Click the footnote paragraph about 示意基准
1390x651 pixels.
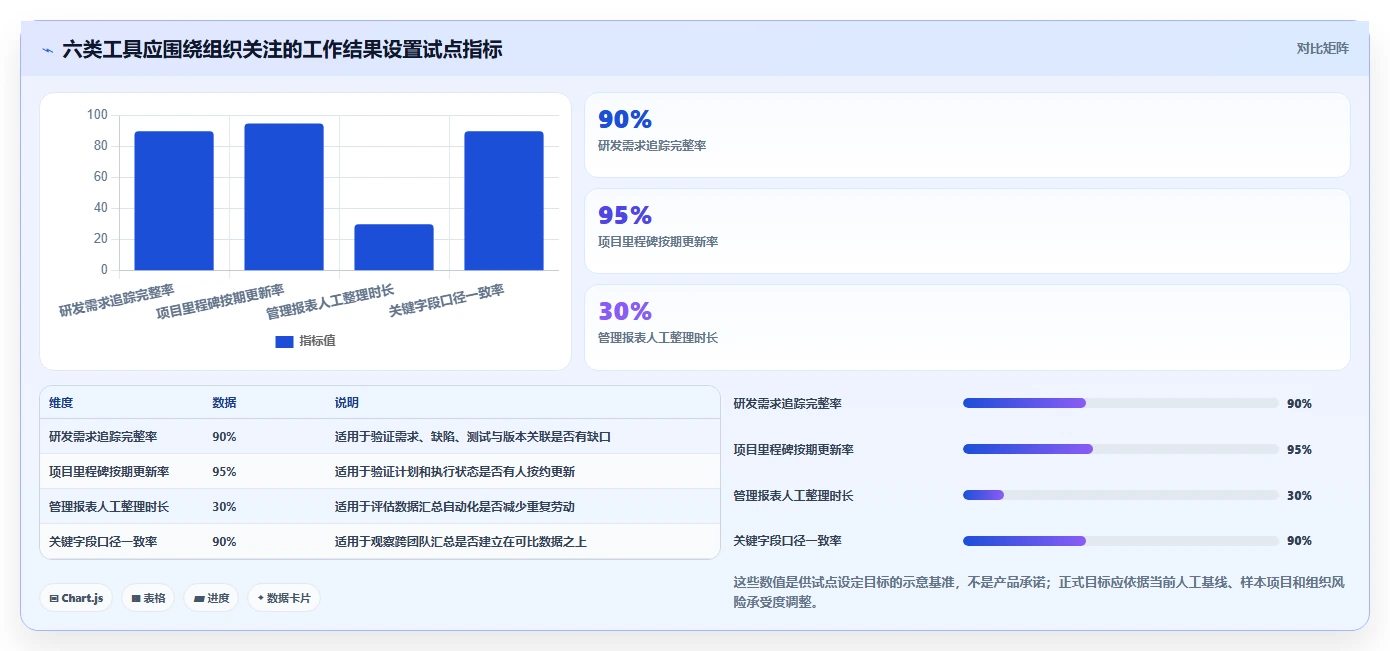(x=1040, y=592)
